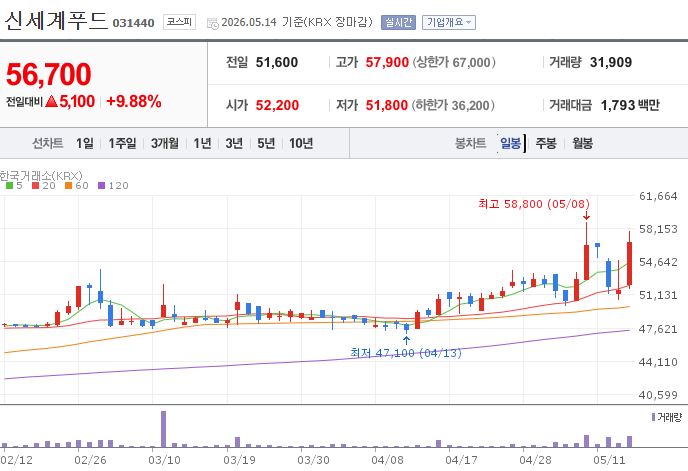Click the 거래대금 value 1,793 백만
The width and height of the screenshot is (688, 471).
(x=630, y=105)
